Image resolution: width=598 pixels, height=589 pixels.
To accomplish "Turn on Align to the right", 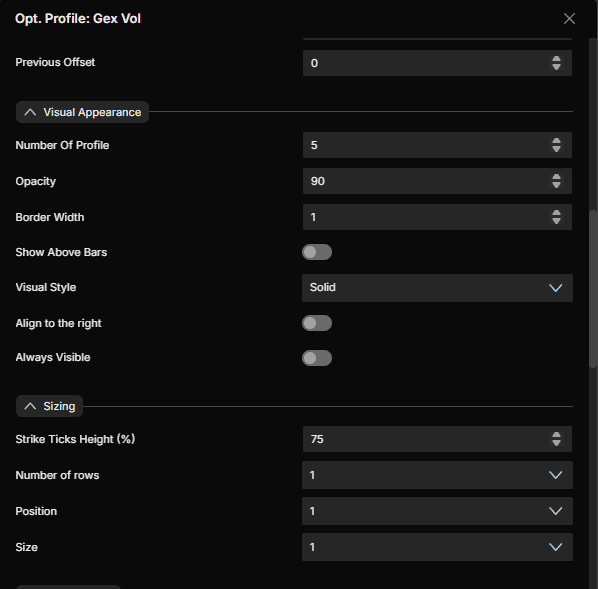I will (x=317, y=323).
